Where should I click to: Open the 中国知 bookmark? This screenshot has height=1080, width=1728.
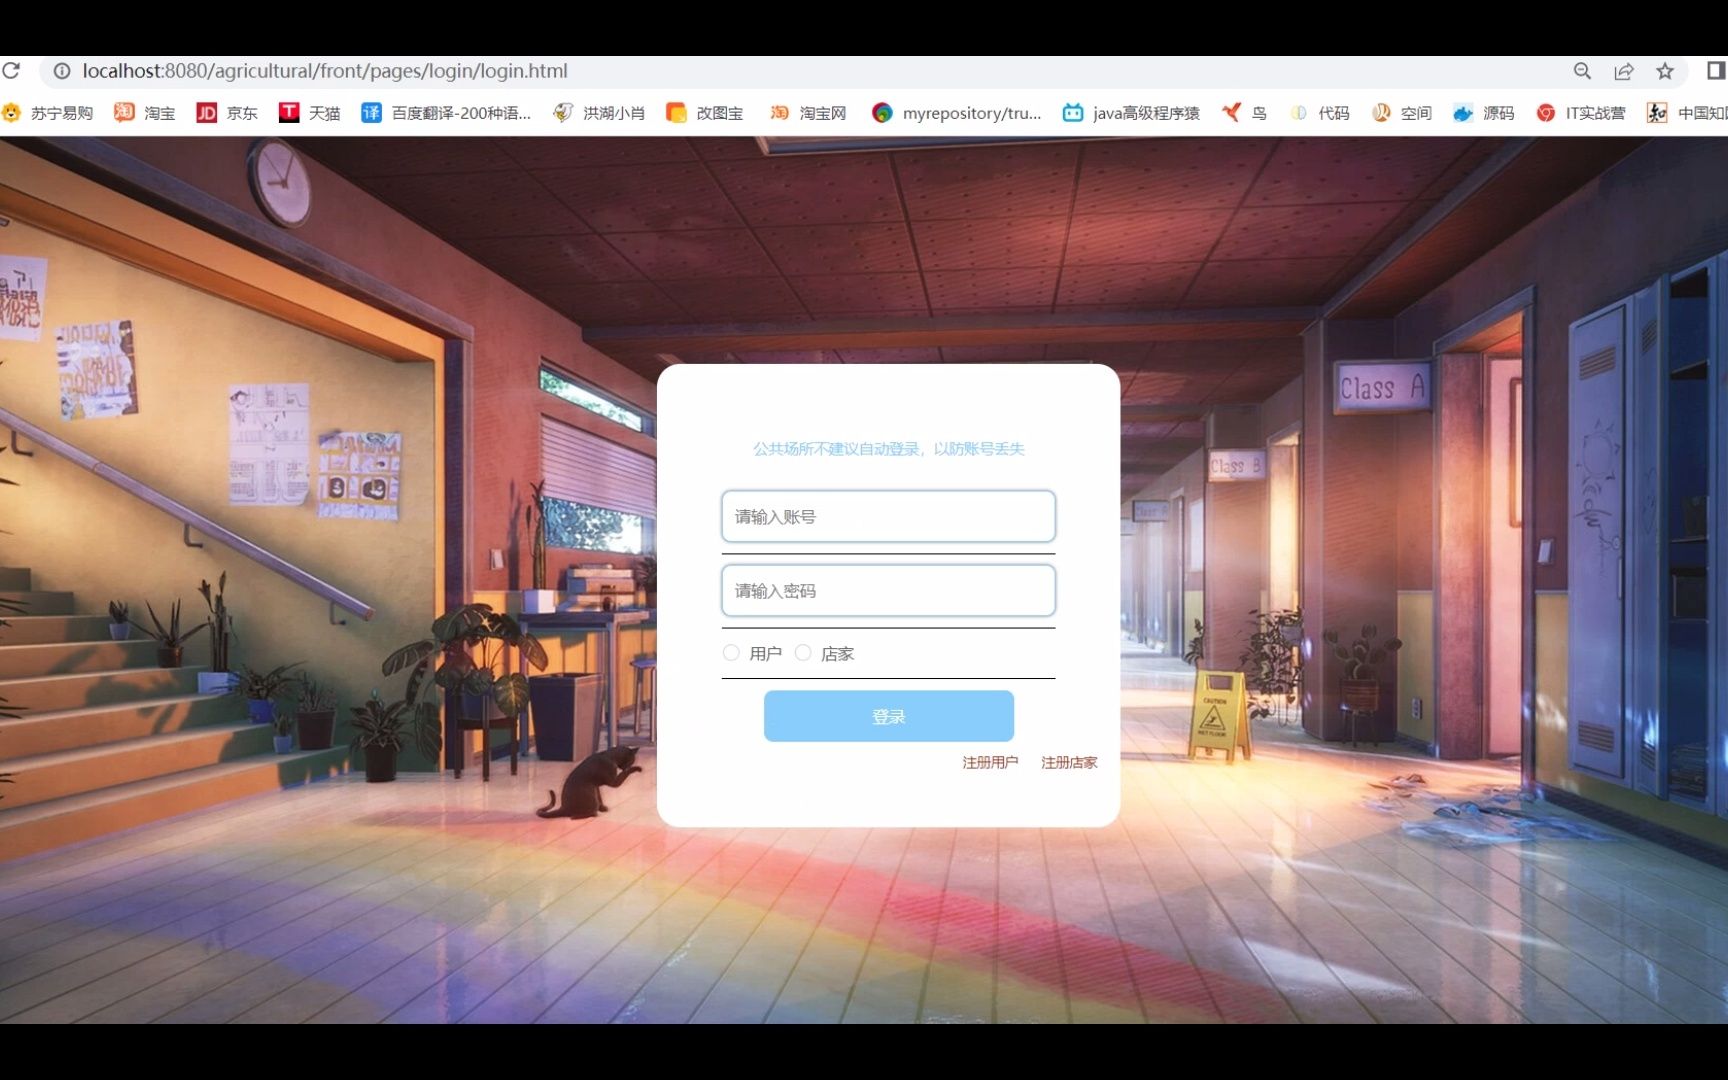(x=1688, y=113)
